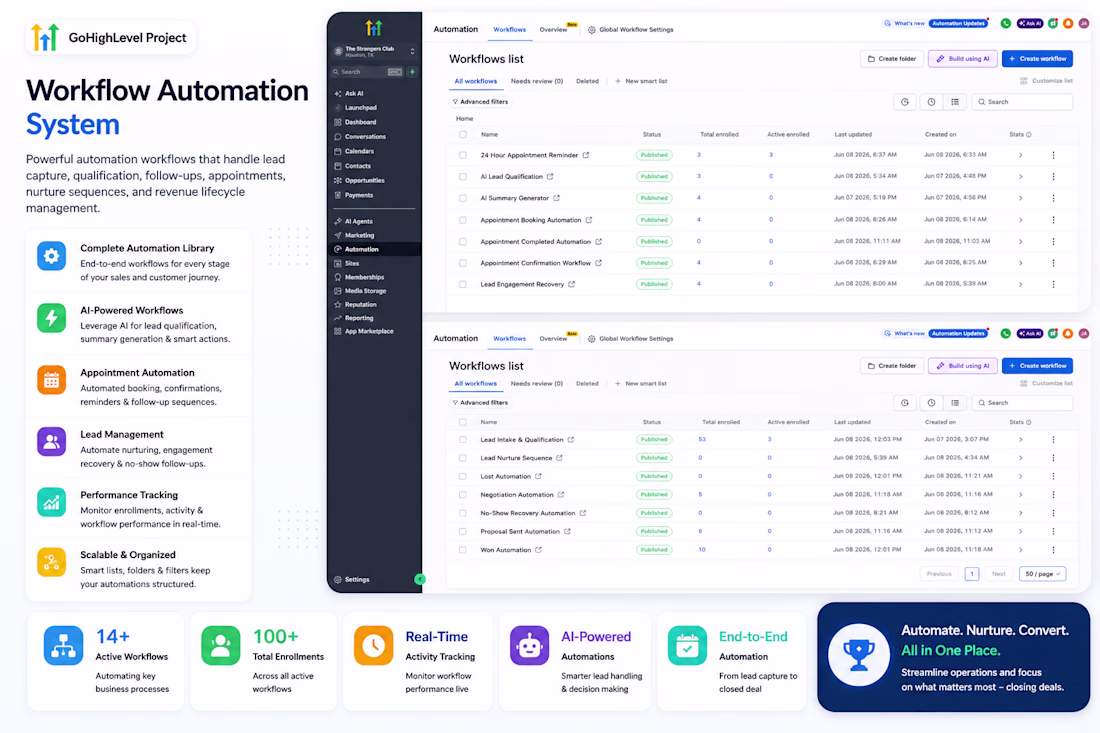Open AI Agents in the sidebar

[358, 222]
